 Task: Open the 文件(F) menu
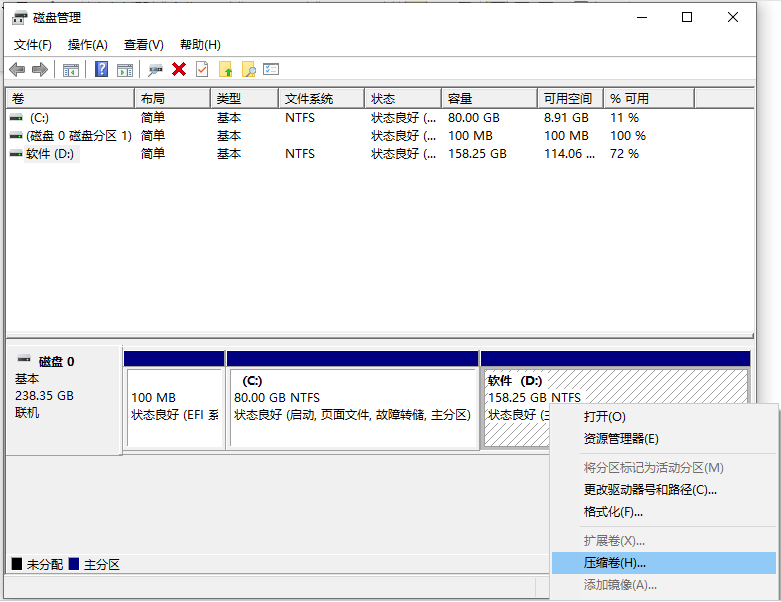32,45
